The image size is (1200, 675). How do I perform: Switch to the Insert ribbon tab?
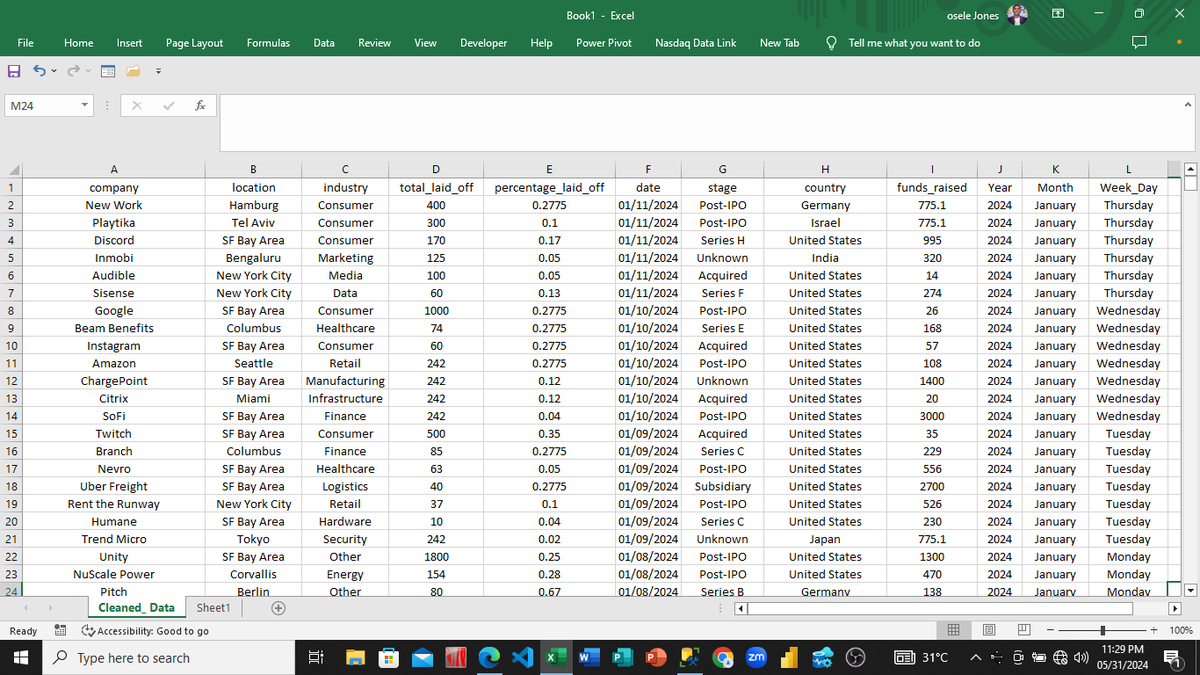click(129, 43)
